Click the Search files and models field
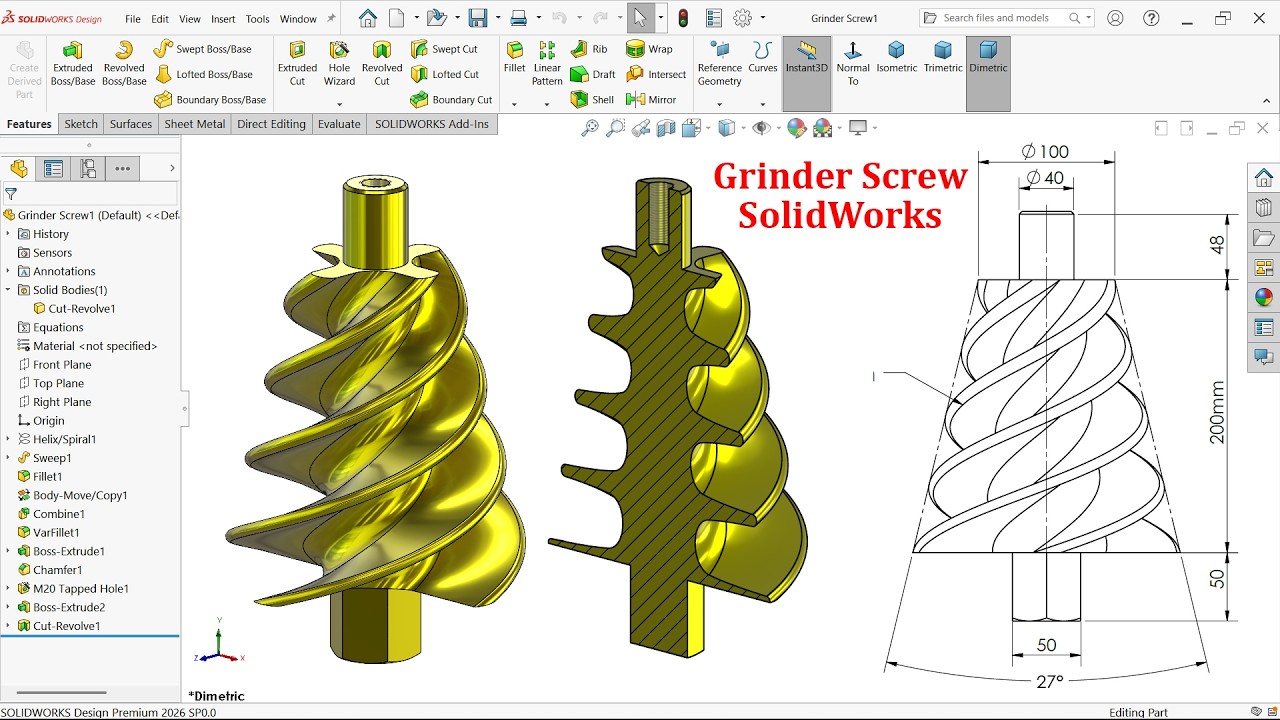Image resolution: width=1280 pixels, height=720 pixels. coord(1007,18)
